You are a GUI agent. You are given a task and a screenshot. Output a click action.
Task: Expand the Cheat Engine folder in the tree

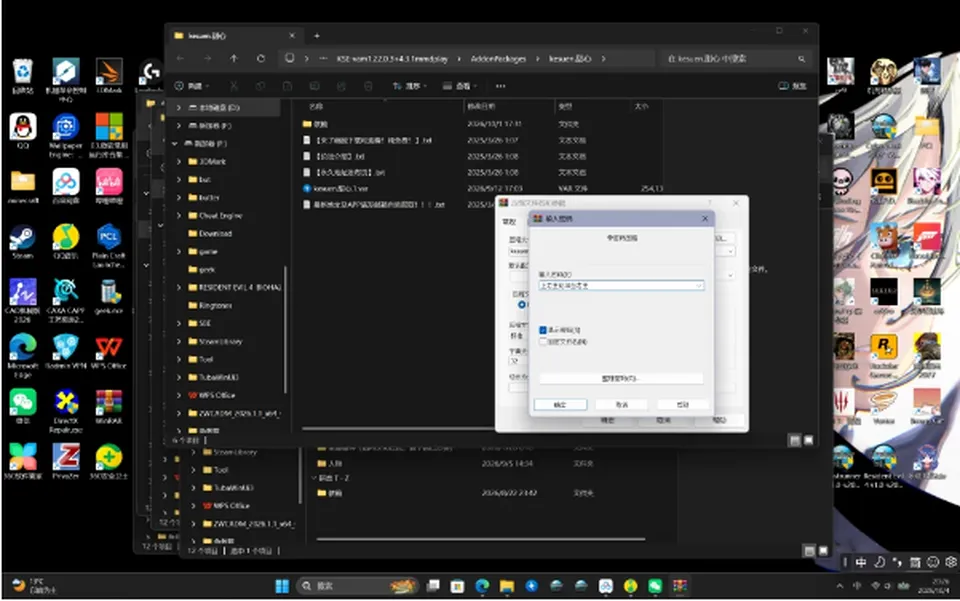point(179,215)
